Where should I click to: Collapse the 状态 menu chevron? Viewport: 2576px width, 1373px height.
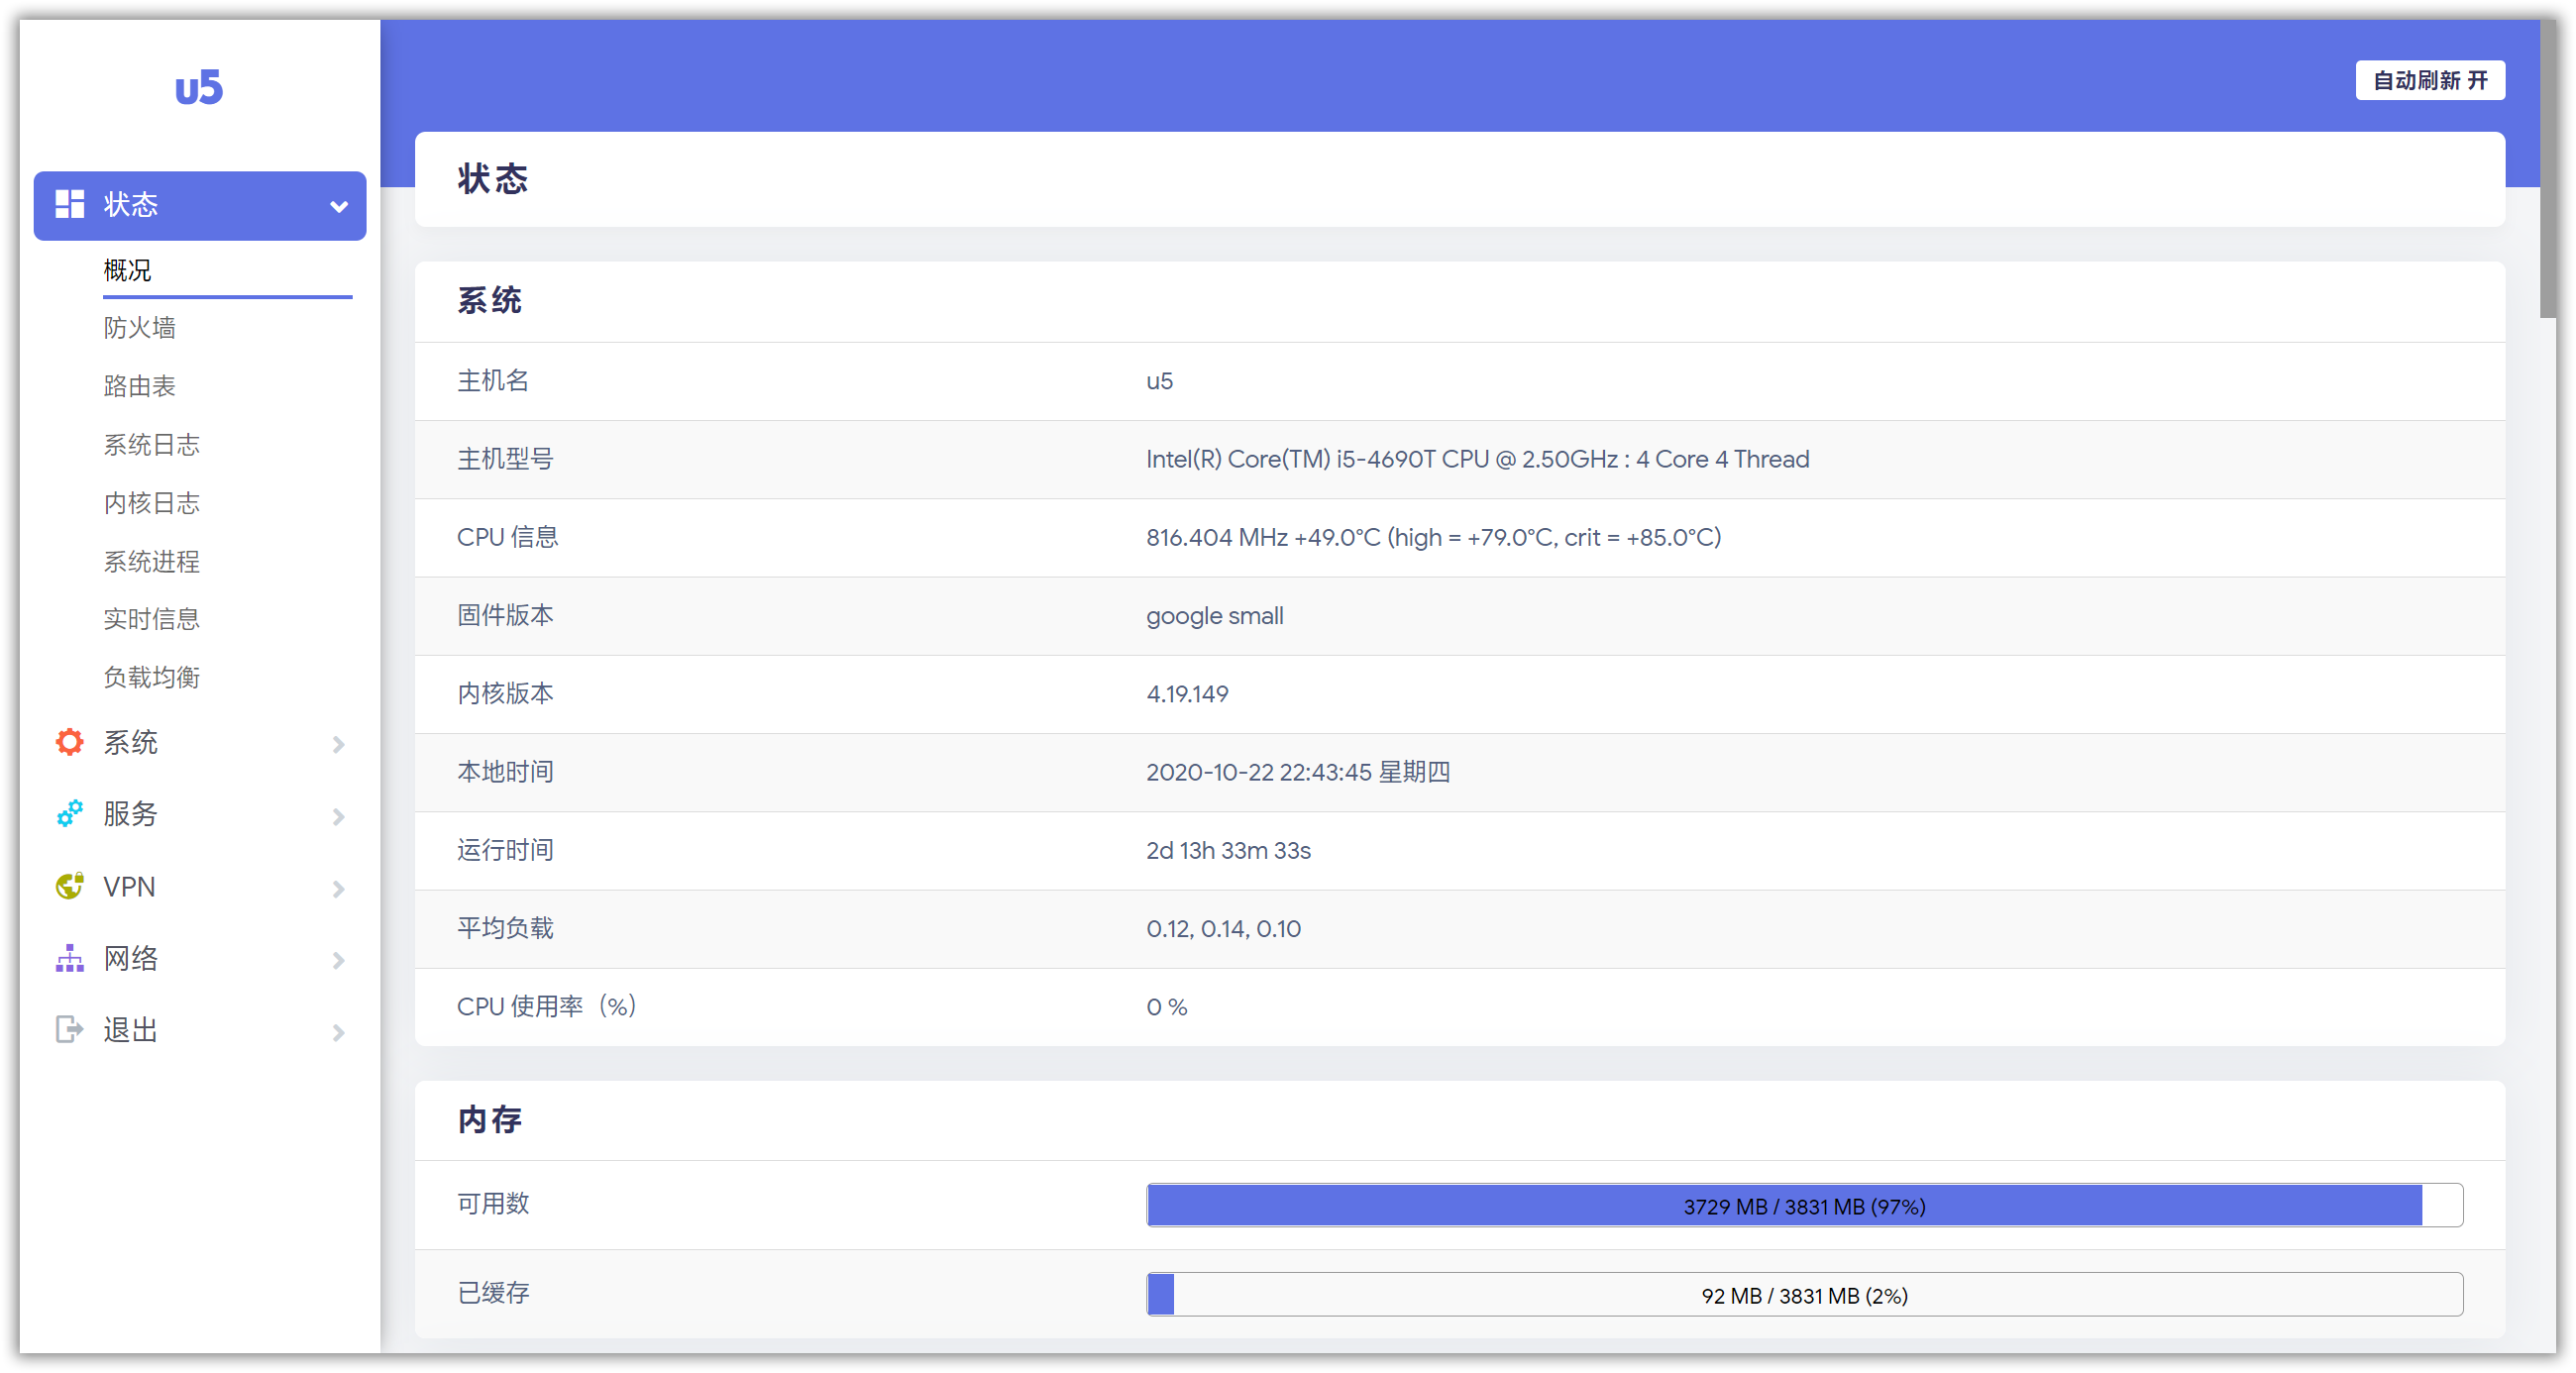[339, 206]
